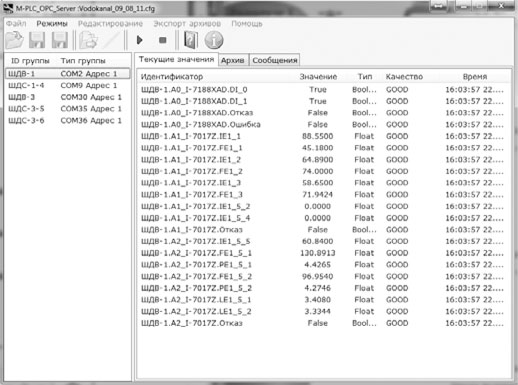Click COM2 Адрес 1 group type cell
Image resolution: width=518 pixels, height=385 pixels.
click(x=89, y=74)
